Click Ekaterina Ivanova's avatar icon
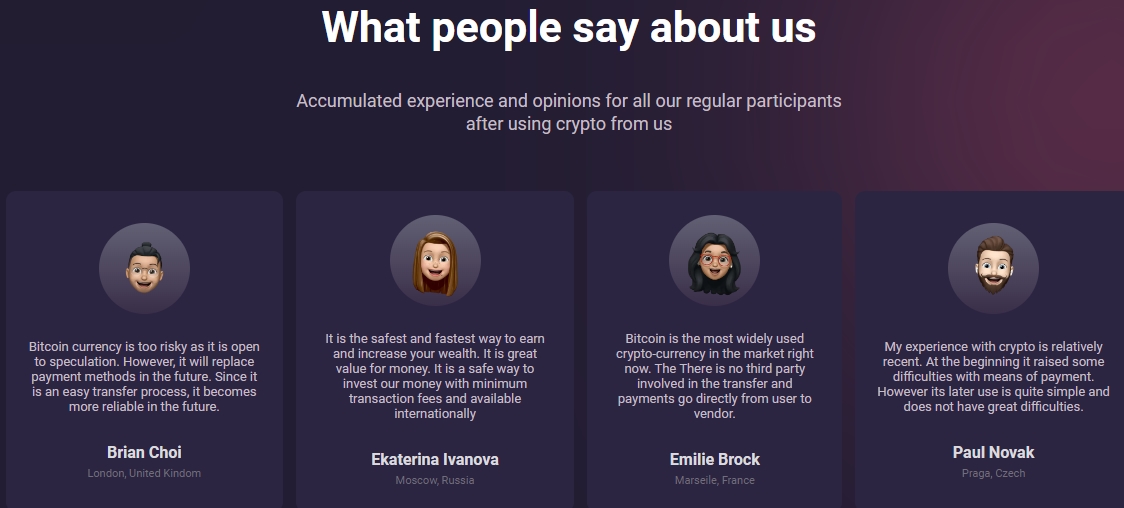The height and width of the screenshot is (508, 1124). [x=435, y=260]
